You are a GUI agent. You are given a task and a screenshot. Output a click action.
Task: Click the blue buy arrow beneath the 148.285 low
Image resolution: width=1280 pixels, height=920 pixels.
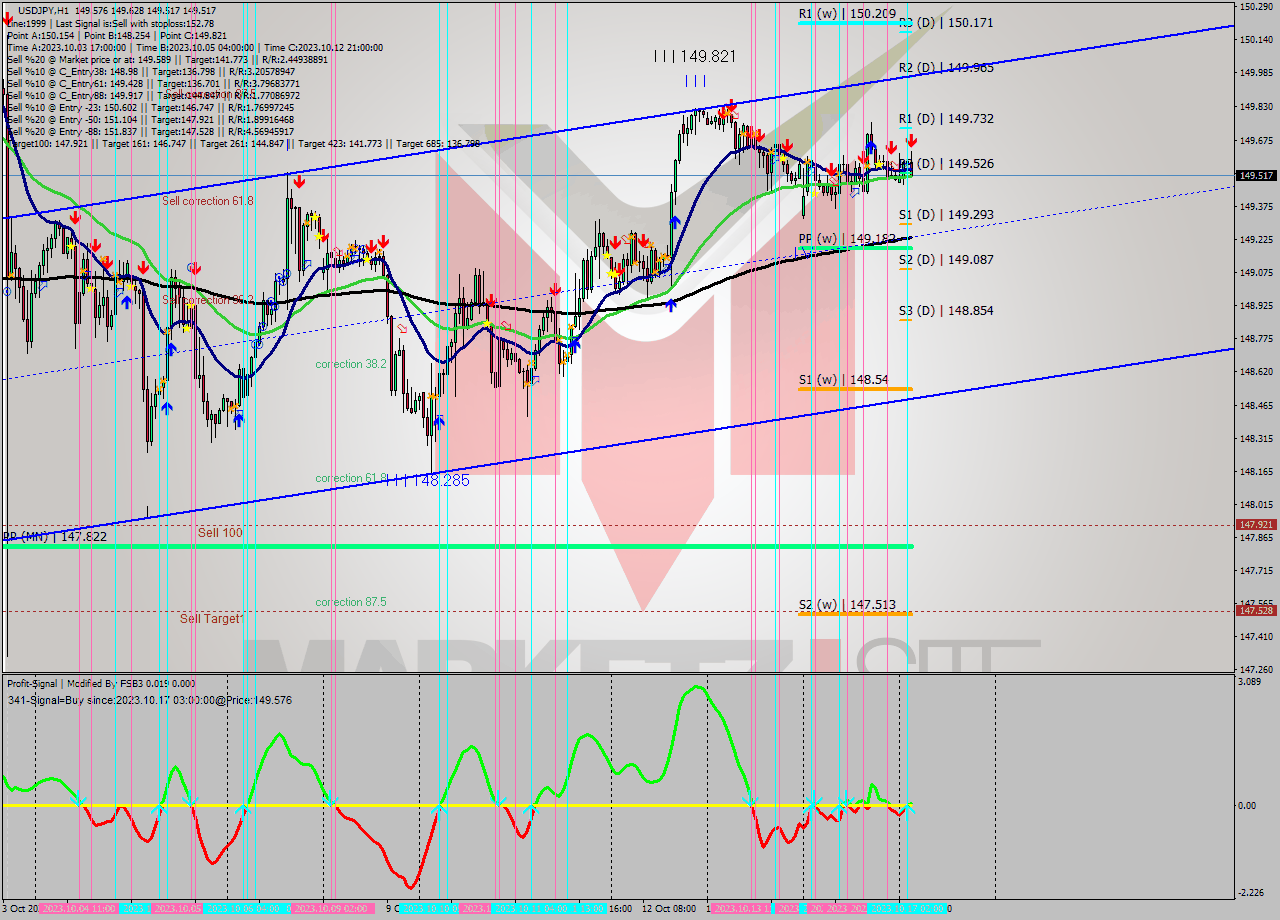click(x=439, y=421)
